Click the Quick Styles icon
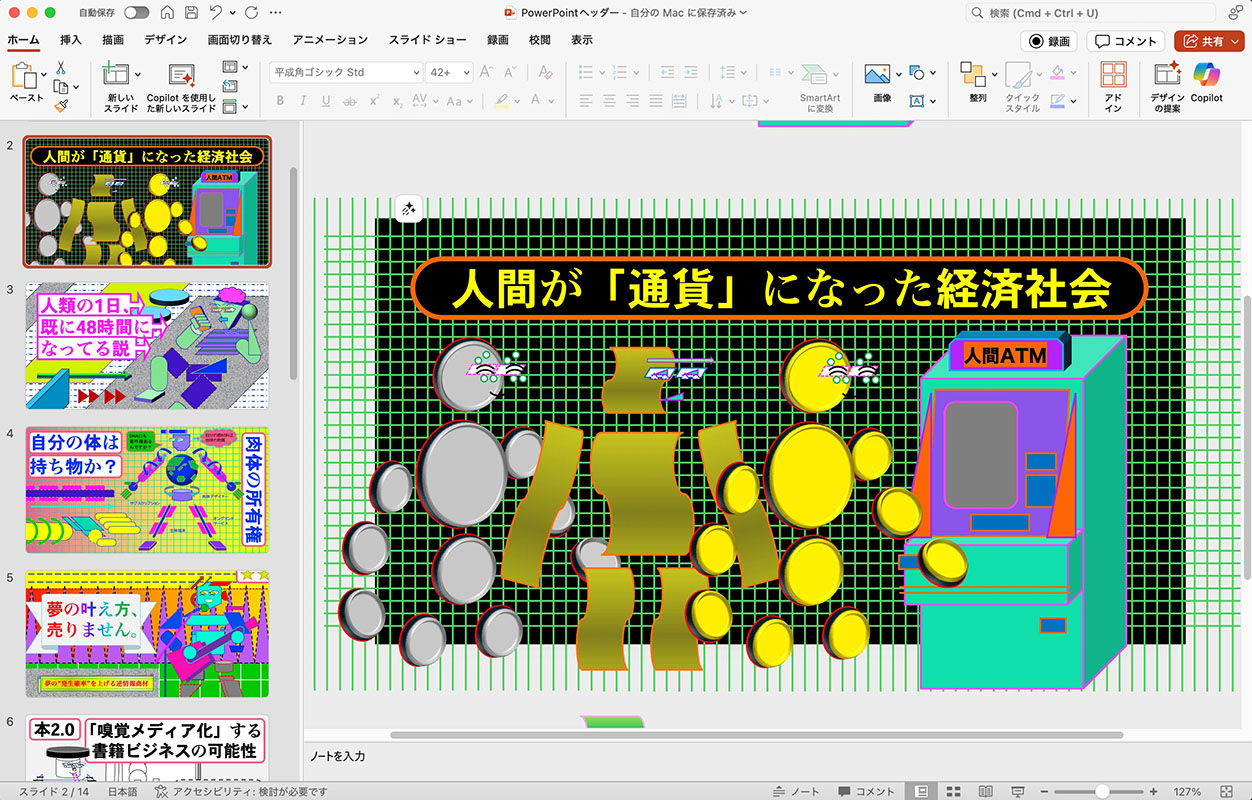1252x800 pixels. point(1018,76)
